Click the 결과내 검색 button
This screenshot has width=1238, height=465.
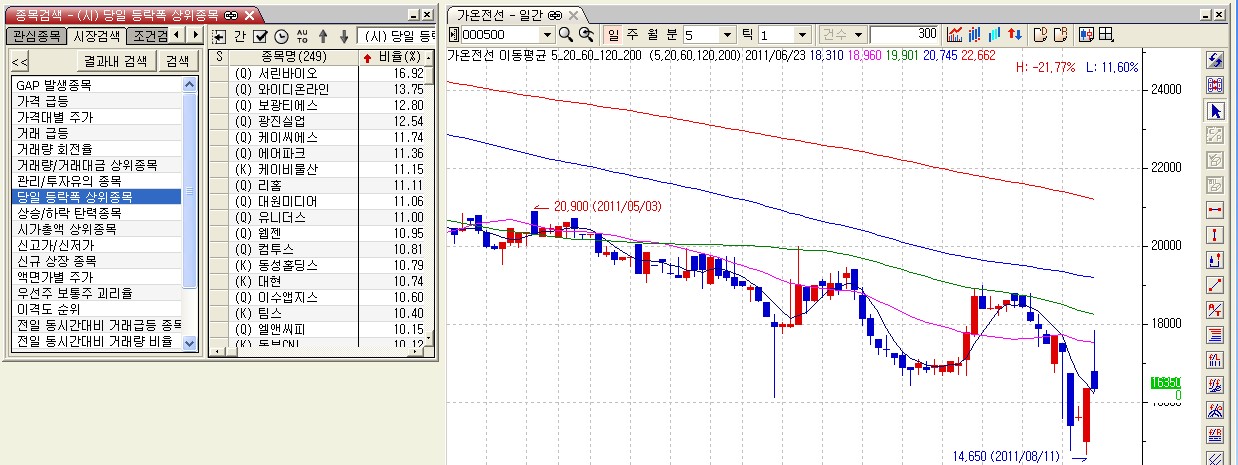pos(115,60)
